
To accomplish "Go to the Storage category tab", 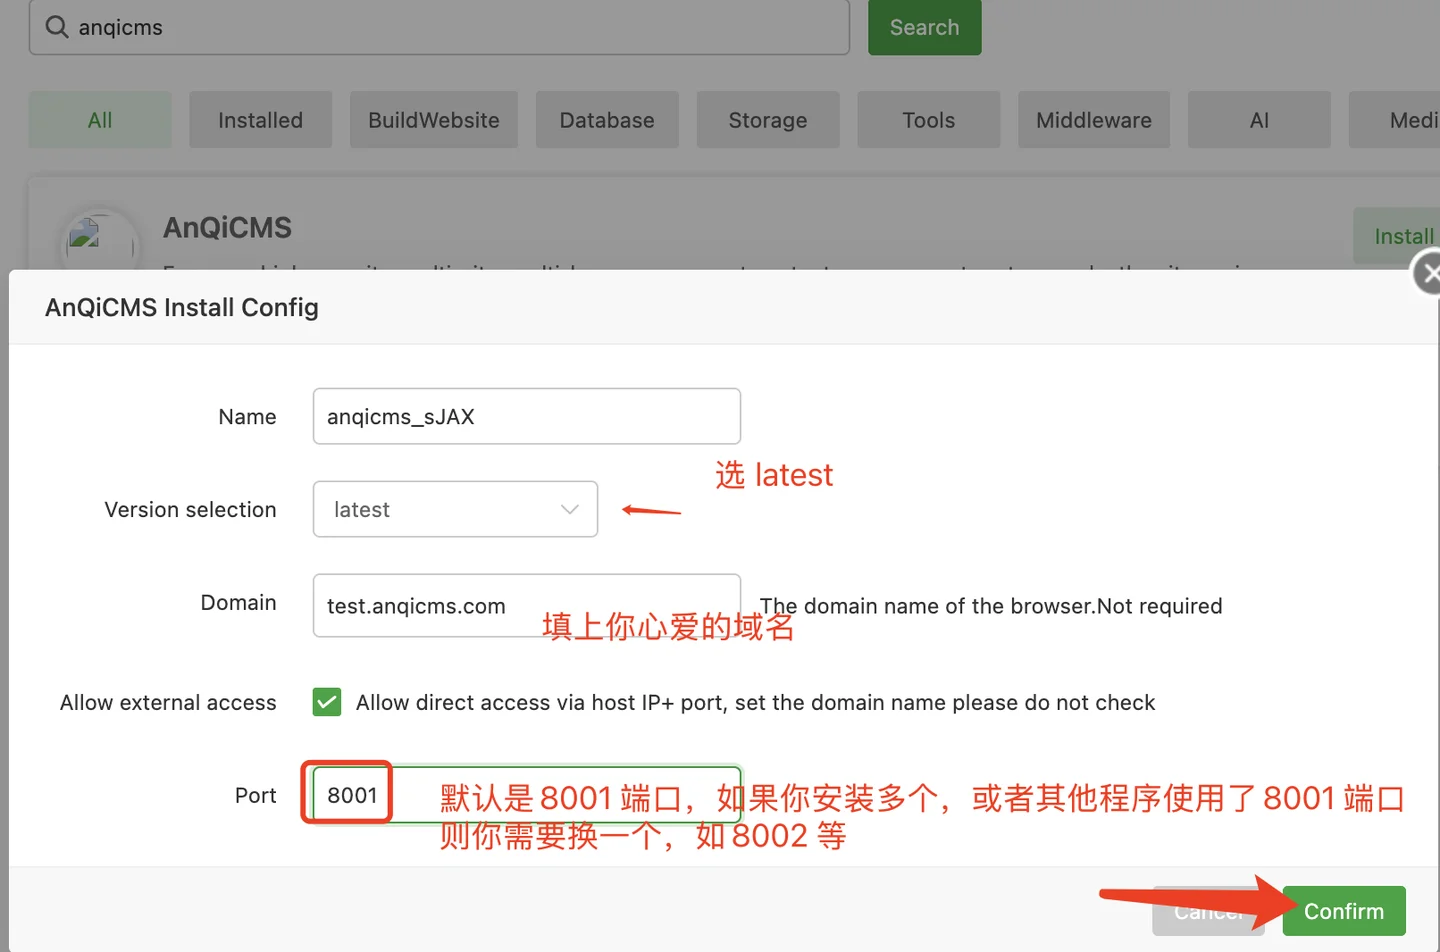I will click(768, 120).
